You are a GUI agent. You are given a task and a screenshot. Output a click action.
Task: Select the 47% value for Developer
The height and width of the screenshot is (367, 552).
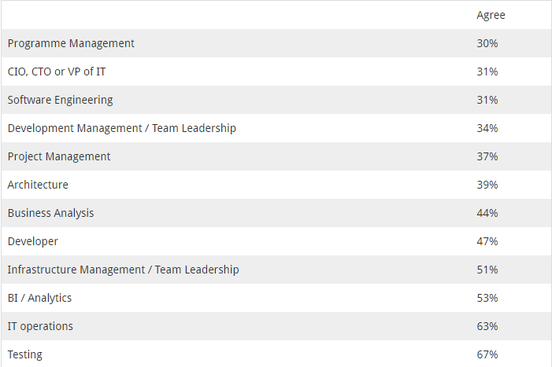pyautogui.click(x=487, y=241)
